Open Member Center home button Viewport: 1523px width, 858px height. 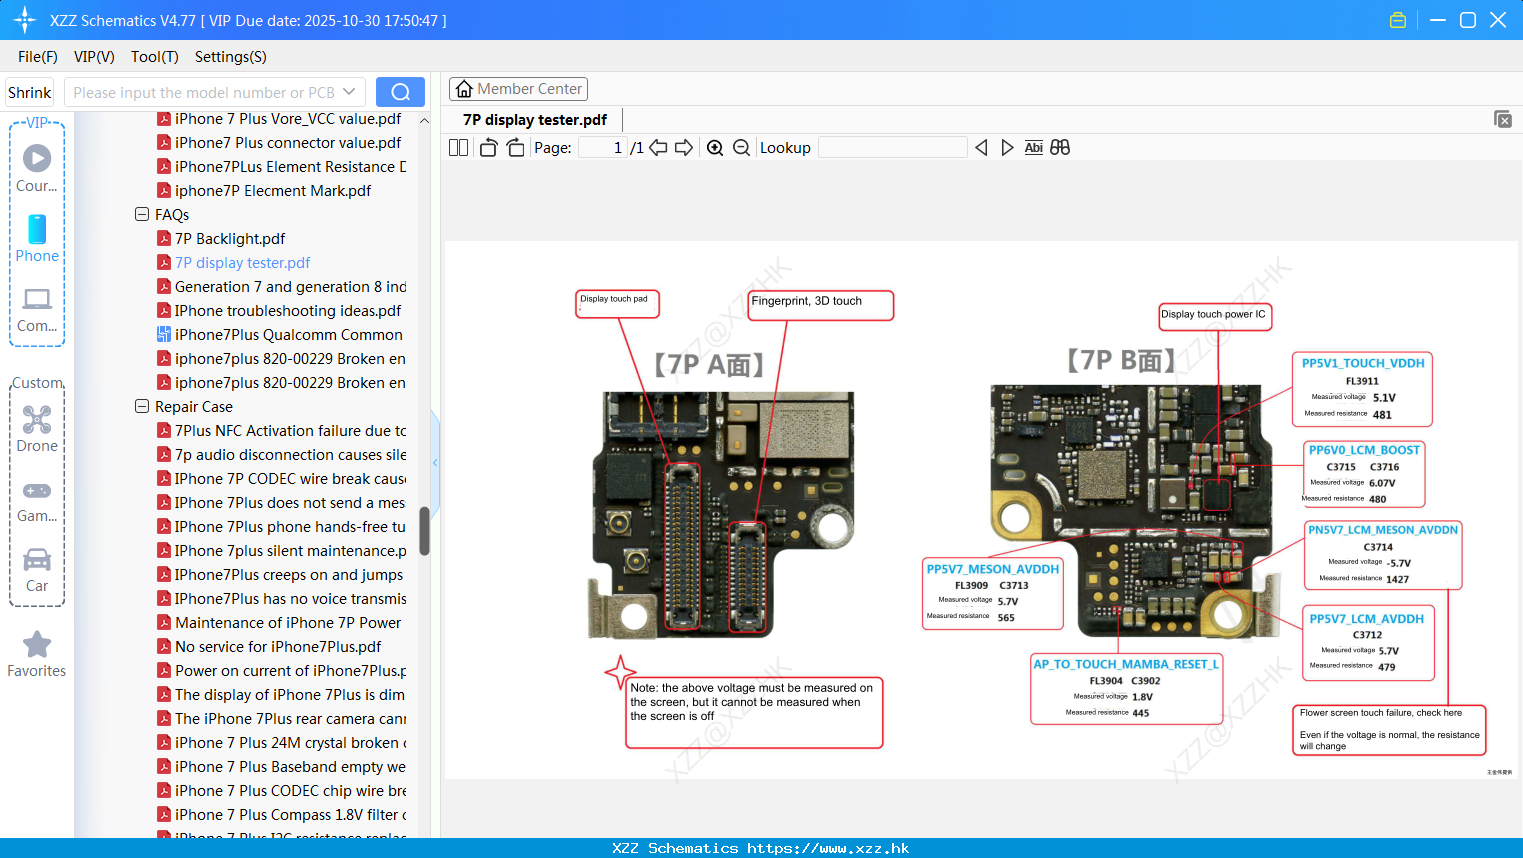coord(518,89)
